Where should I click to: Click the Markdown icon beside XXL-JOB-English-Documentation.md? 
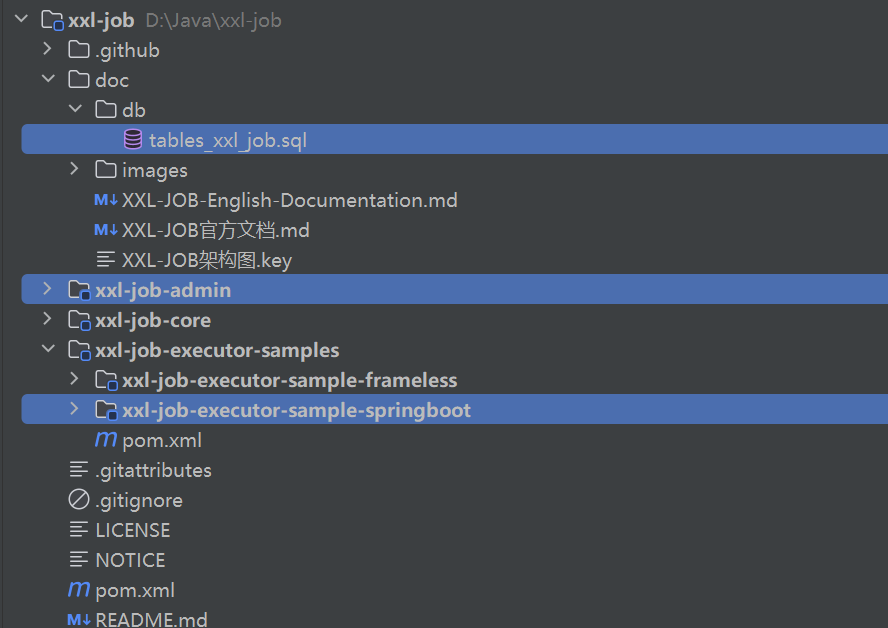(104, 199)
